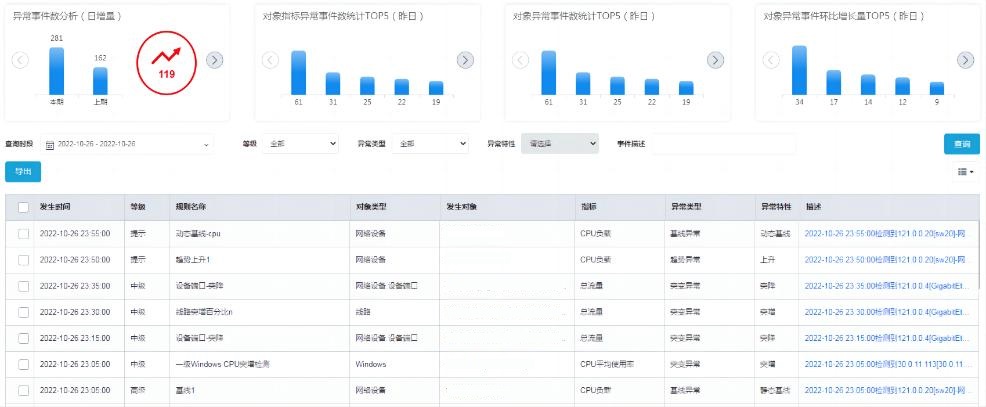Click previous arrow on 对象指标异常事件数统计TOP5 chart
The image size is (986, 407).
270,60
